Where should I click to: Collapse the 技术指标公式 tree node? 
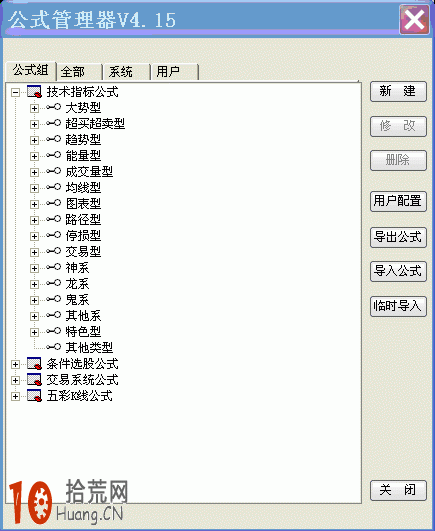(15, 92)
